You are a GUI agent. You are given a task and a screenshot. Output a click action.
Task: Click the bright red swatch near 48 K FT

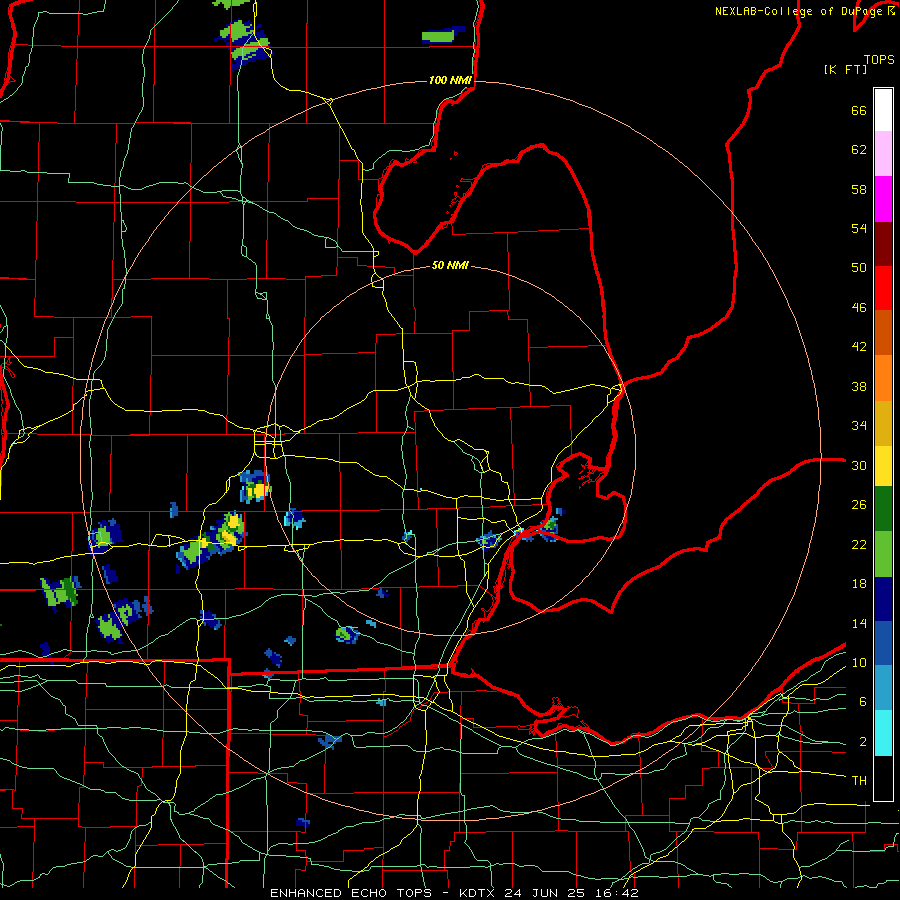click(x=883, y=288)
